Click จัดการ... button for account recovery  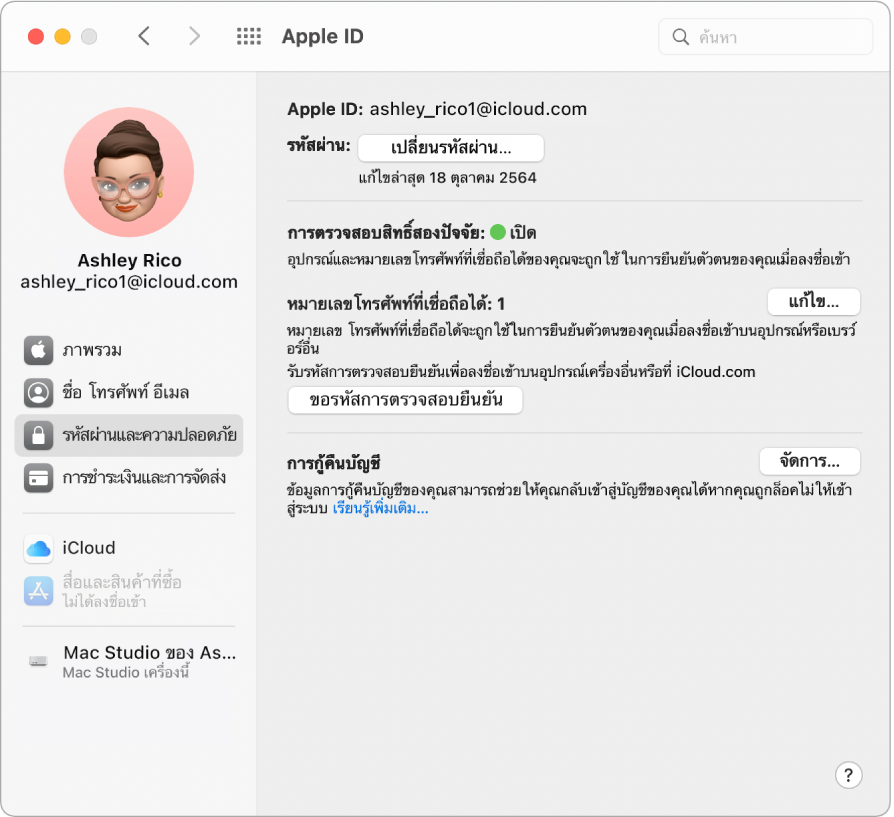[x=810, y=461]
